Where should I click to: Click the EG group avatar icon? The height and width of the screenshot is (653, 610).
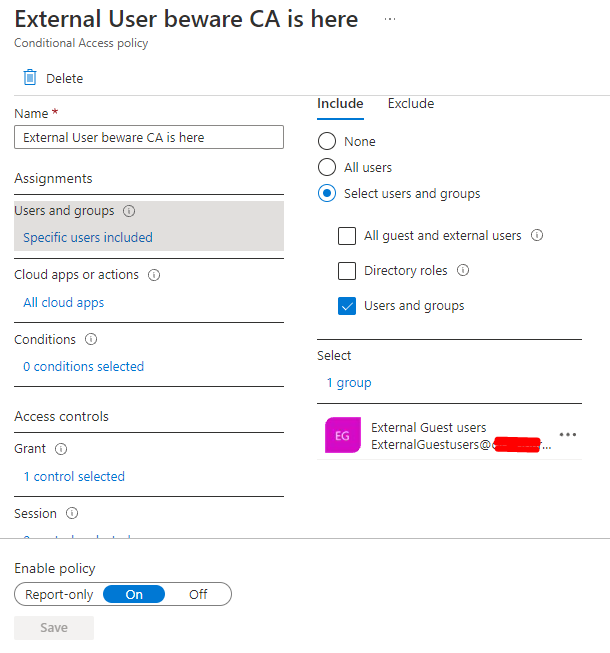tap(342, 435)
